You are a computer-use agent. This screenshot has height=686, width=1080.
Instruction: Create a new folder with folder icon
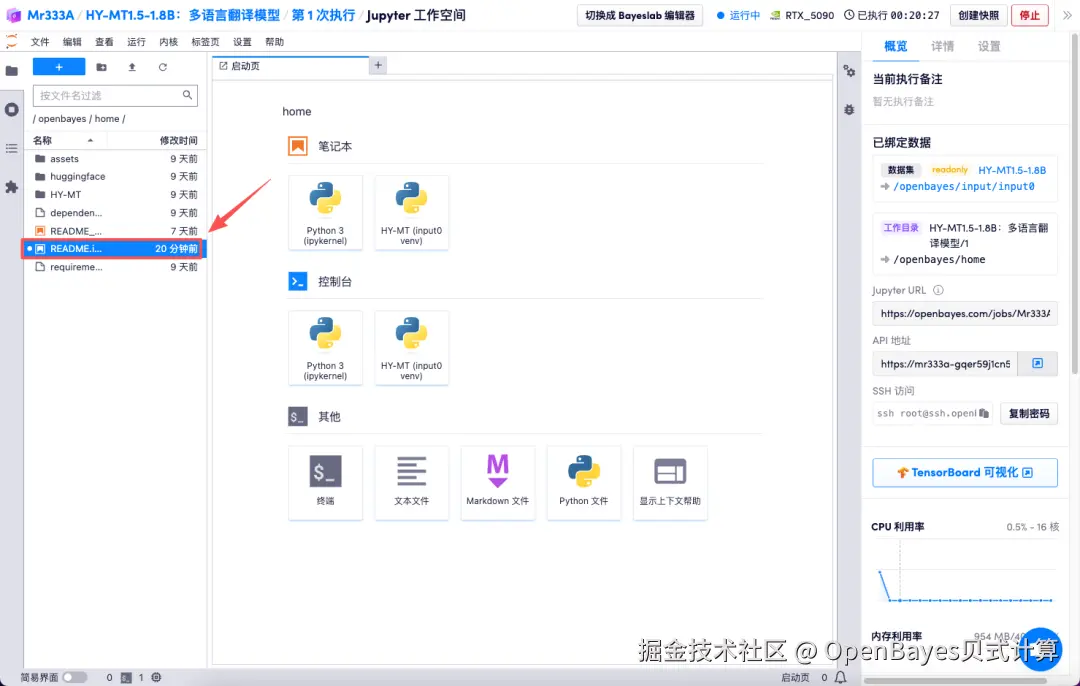[x=101, y=67]
